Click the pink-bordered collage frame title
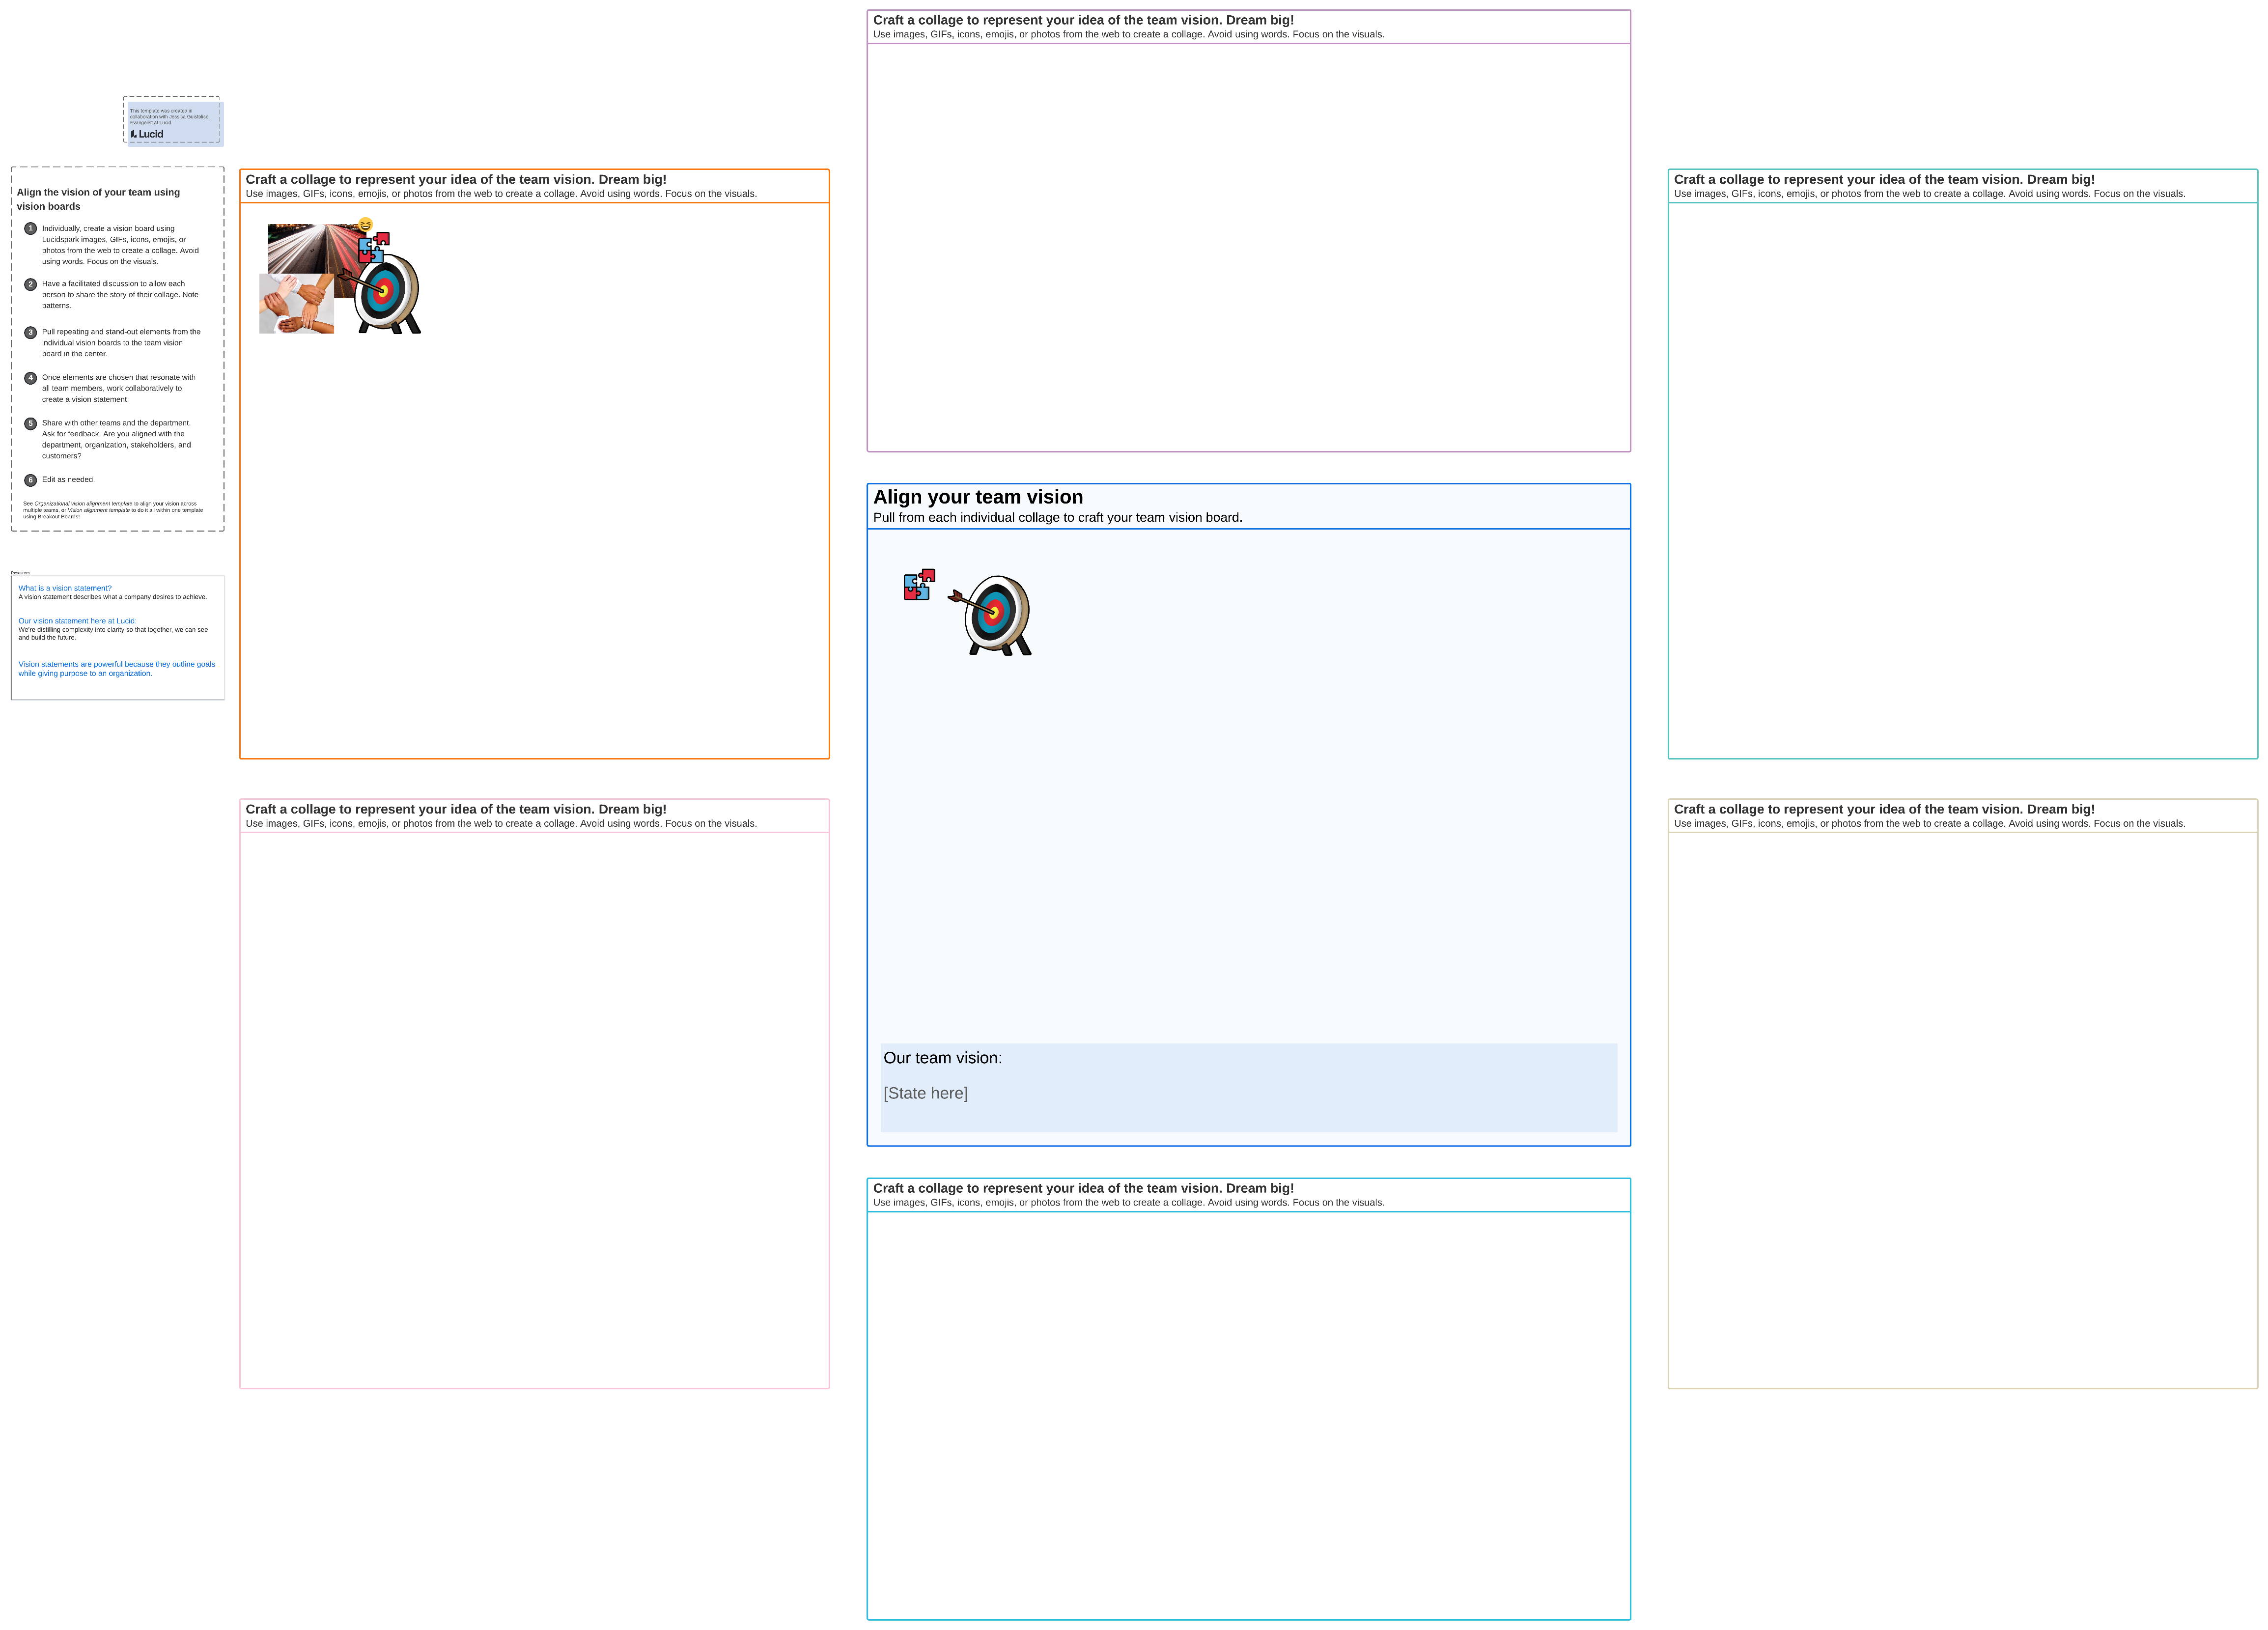2268x1630 pixels. (455, 809)
